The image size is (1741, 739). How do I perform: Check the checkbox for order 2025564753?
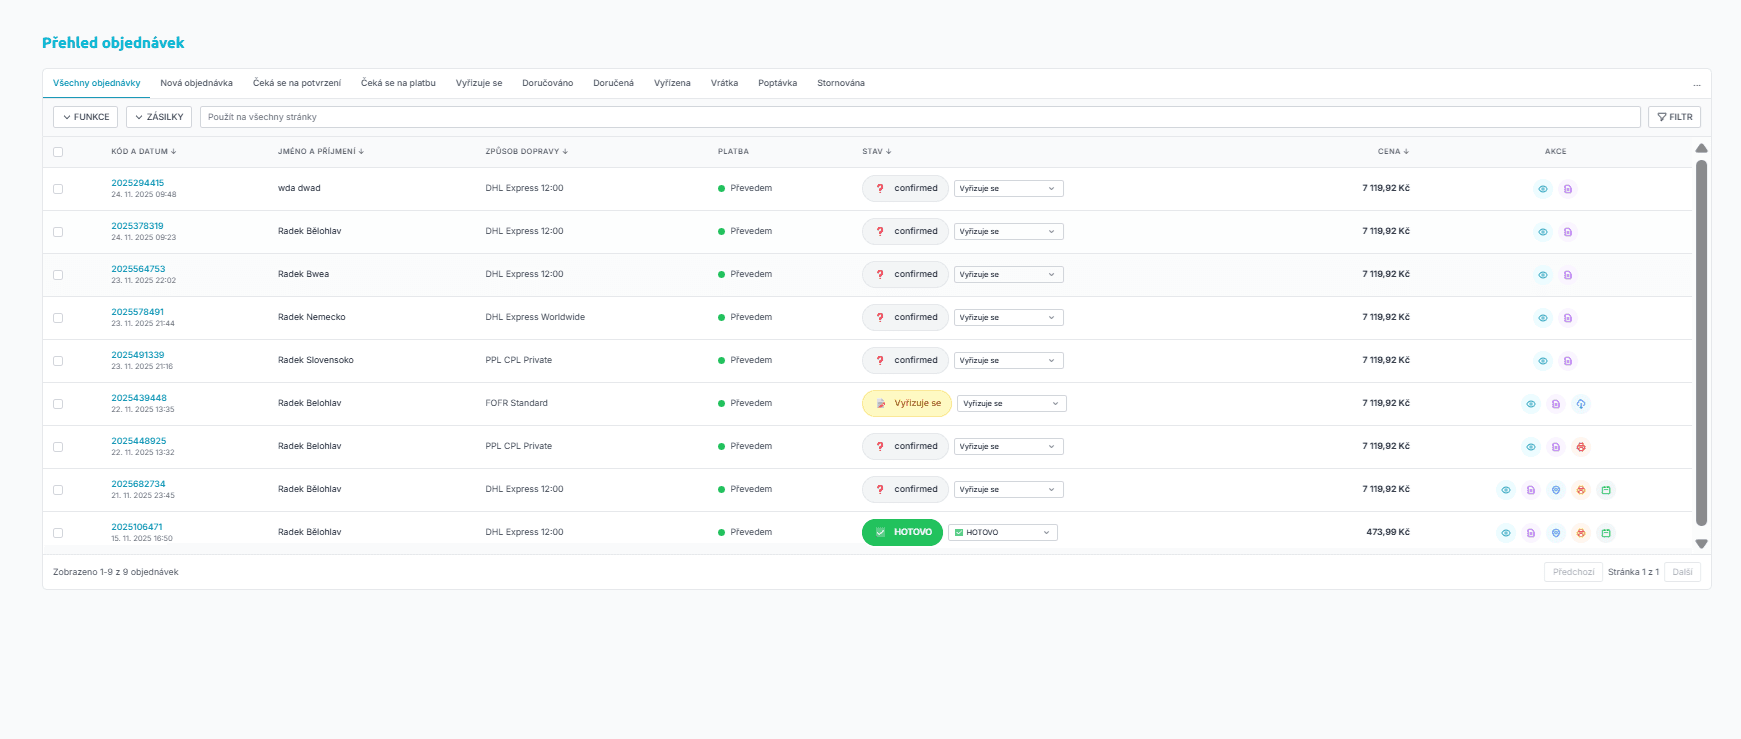click(58, 275)
